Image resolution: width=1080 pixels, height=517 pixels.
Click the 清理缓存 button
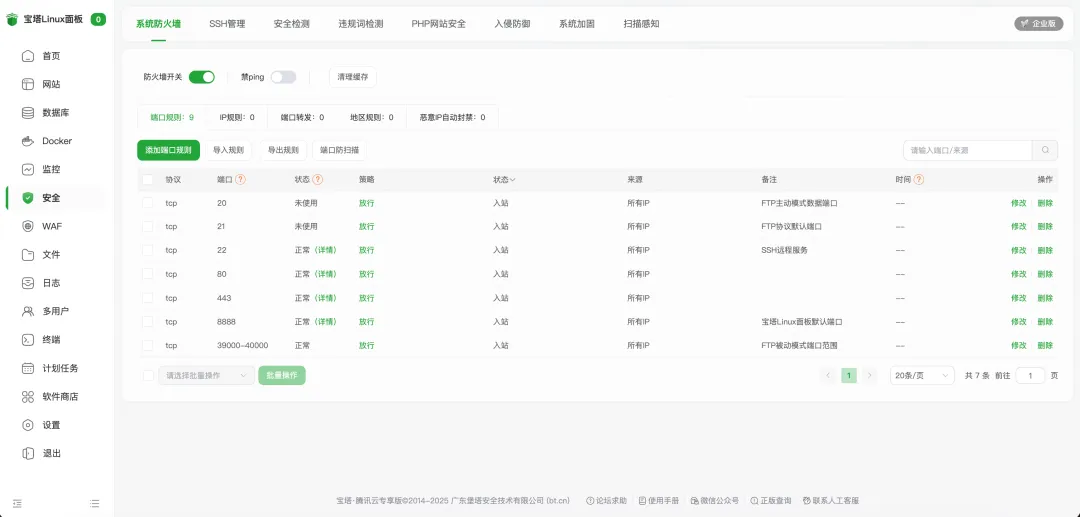point(353,77)
